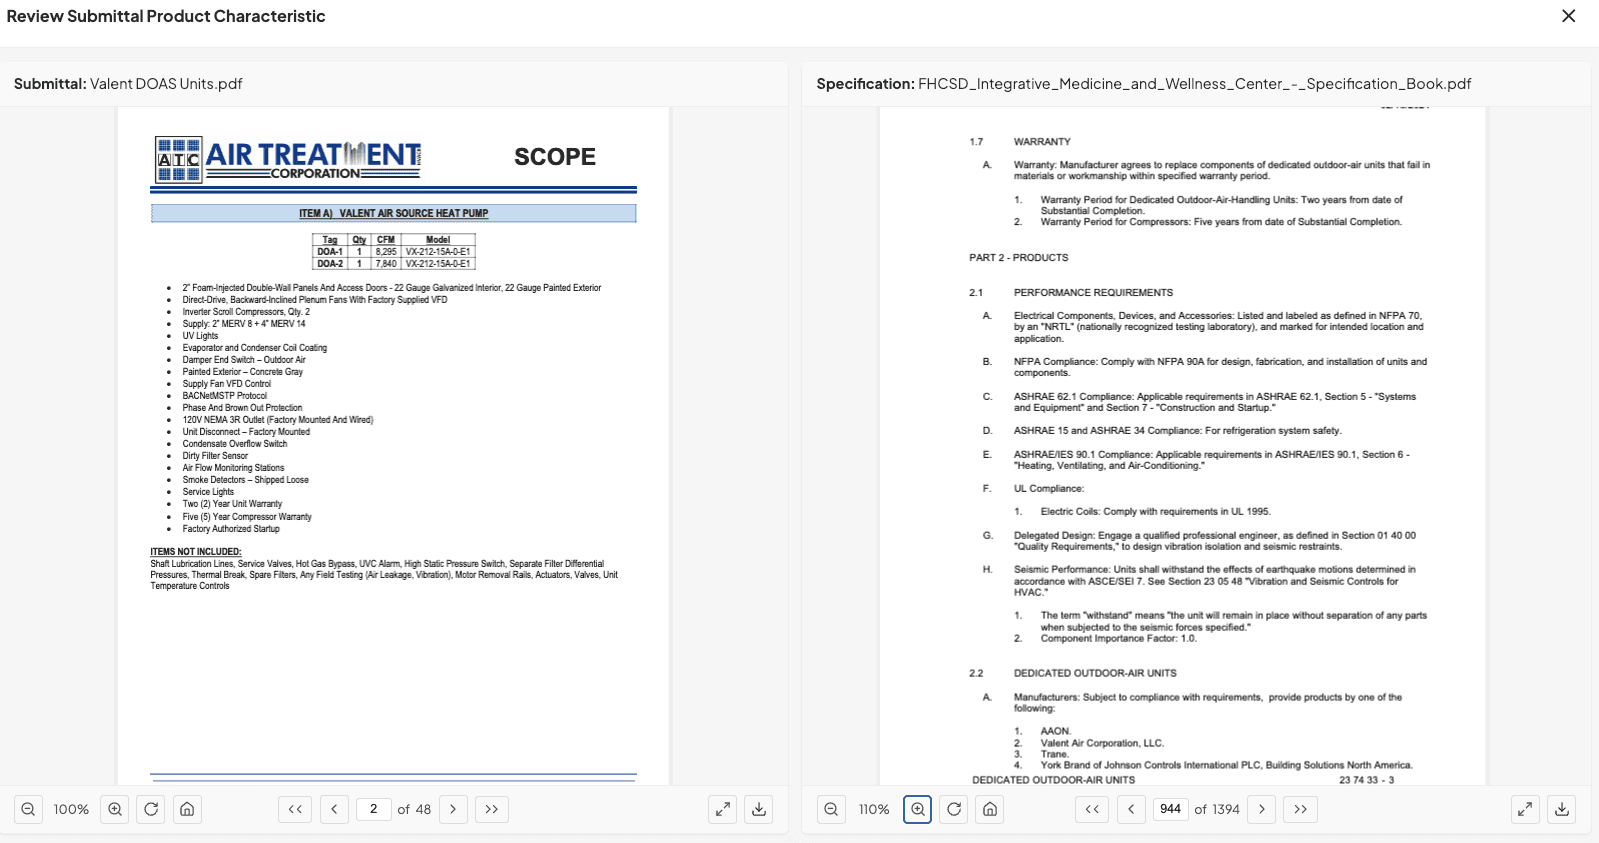Click 'DEDICATED OUTDOOR-AIR UNITS' section 2.2 heading
The height and width of the screenshot is (843, 1599).
tap(1095, 674)
